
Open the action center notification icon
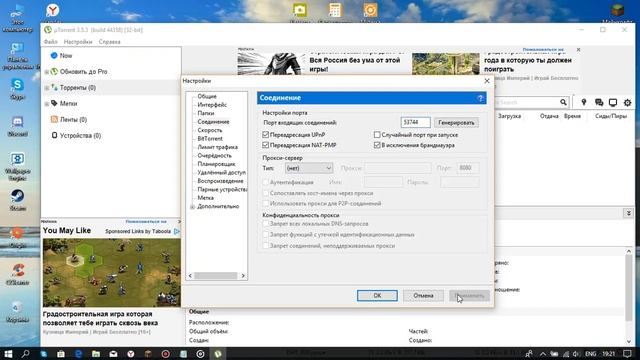(x=627, y=353)
